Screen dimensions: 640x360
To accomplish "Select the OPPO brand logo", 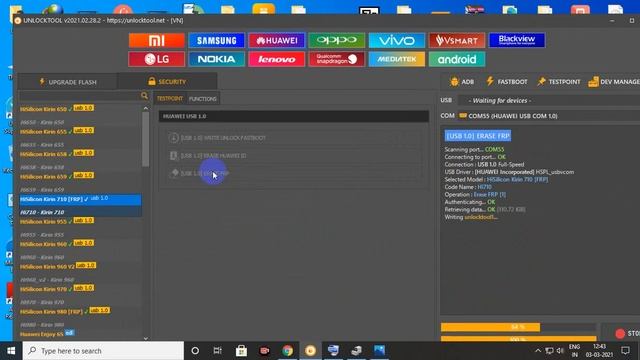I will point(337,40).
